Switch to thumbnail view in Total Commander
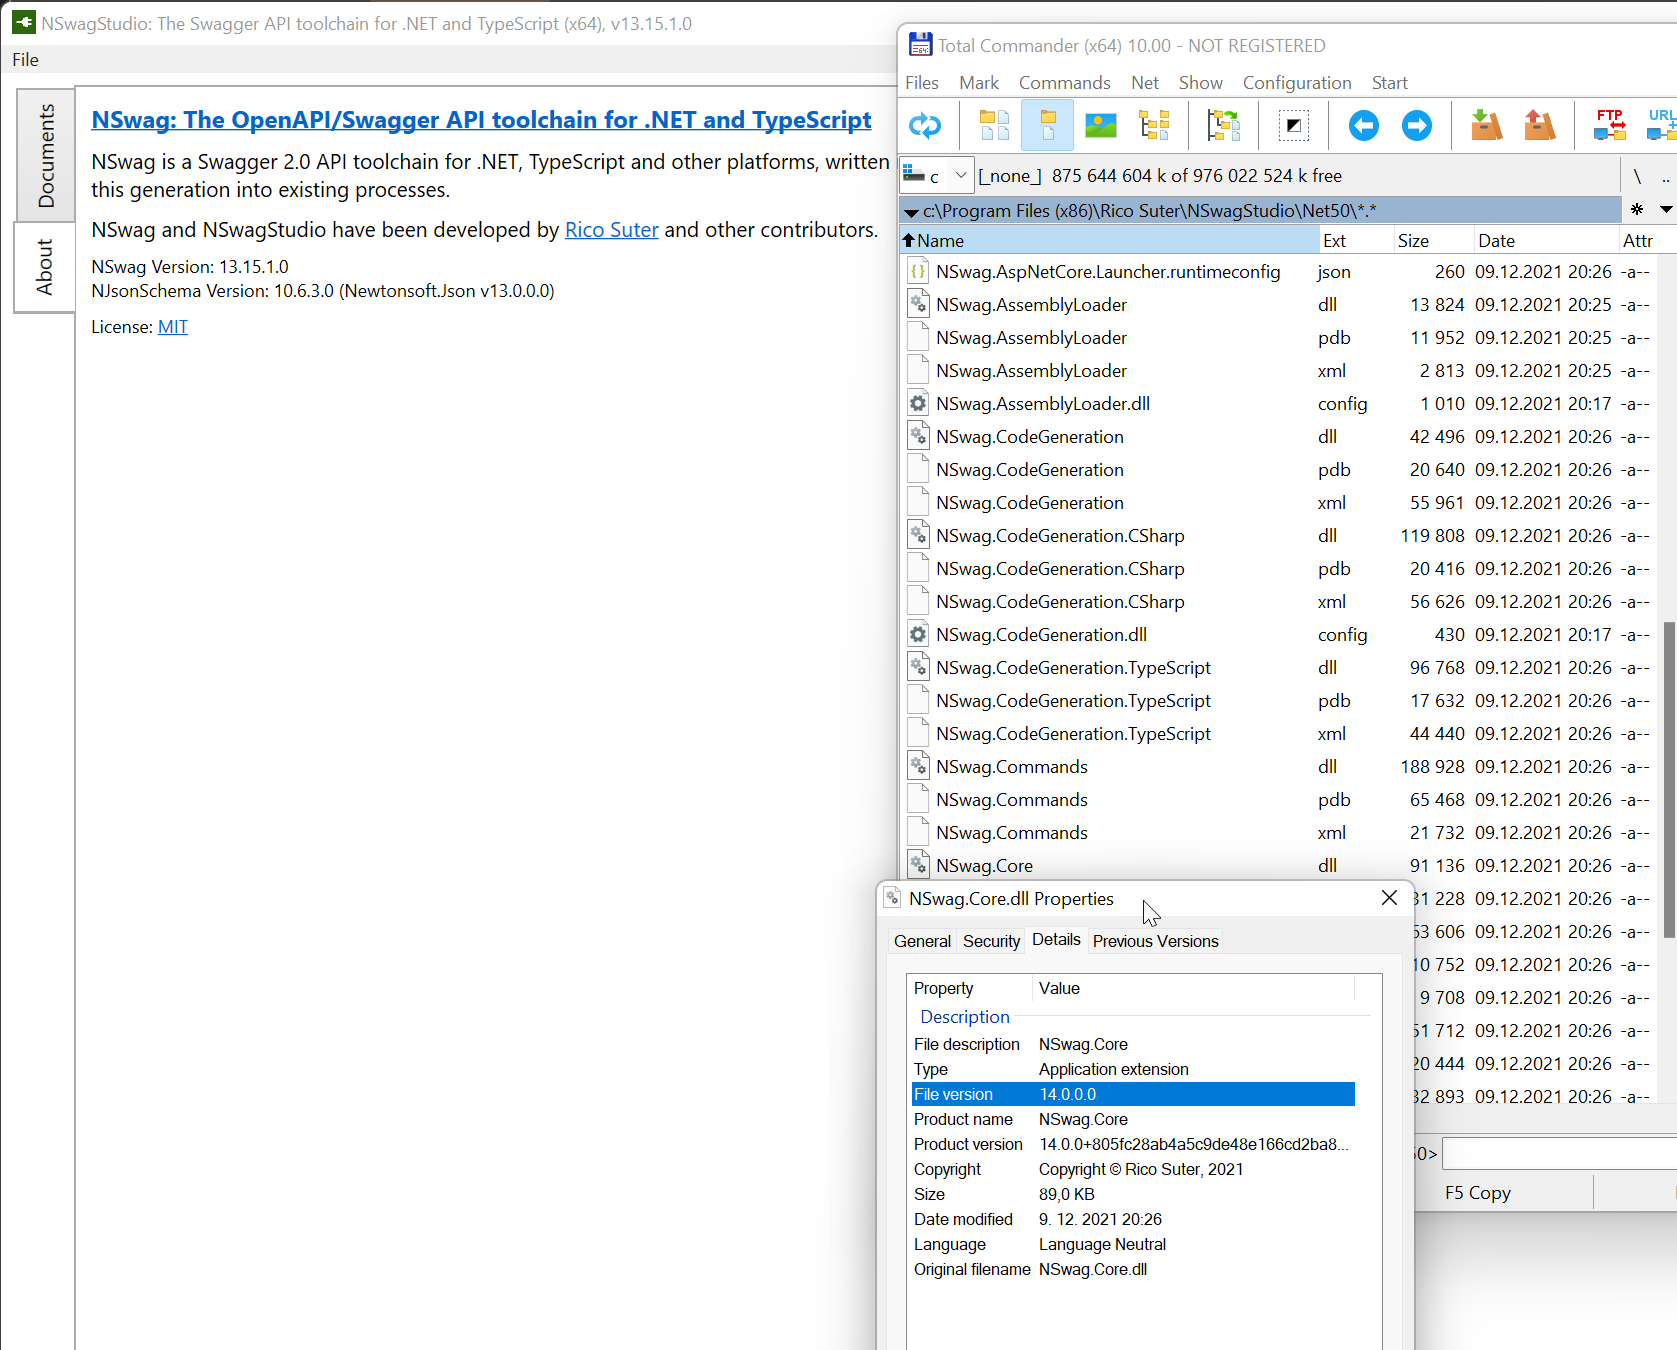The image size is (1677, 1350). (1100, 125)
